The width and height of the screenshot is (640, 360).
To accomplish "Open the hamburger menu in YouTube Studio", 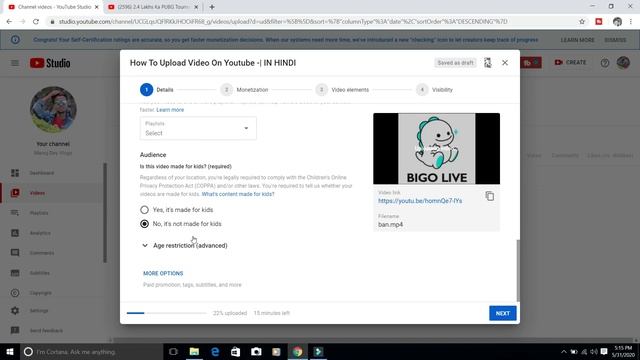I will (15, 63).
